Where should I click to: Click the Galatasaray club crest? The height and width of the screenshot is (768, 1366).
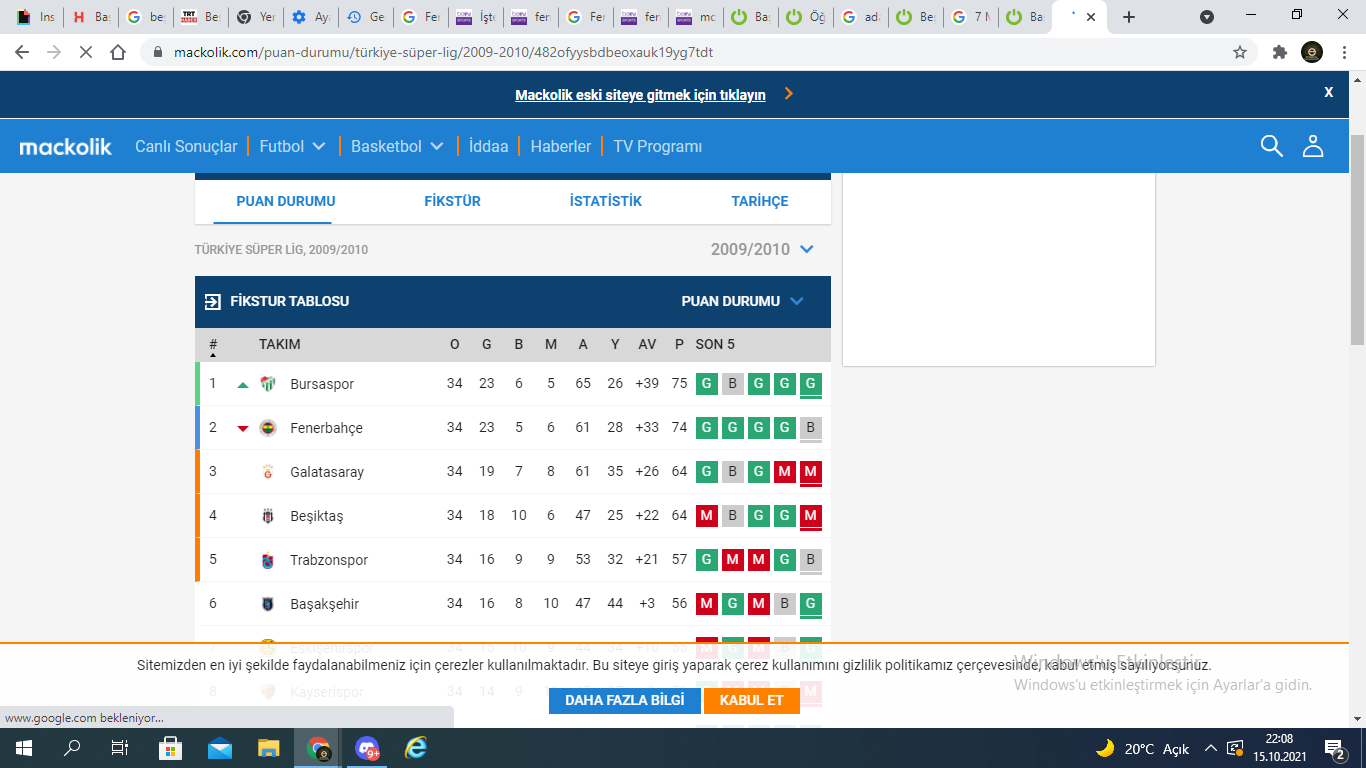[268, 472]
